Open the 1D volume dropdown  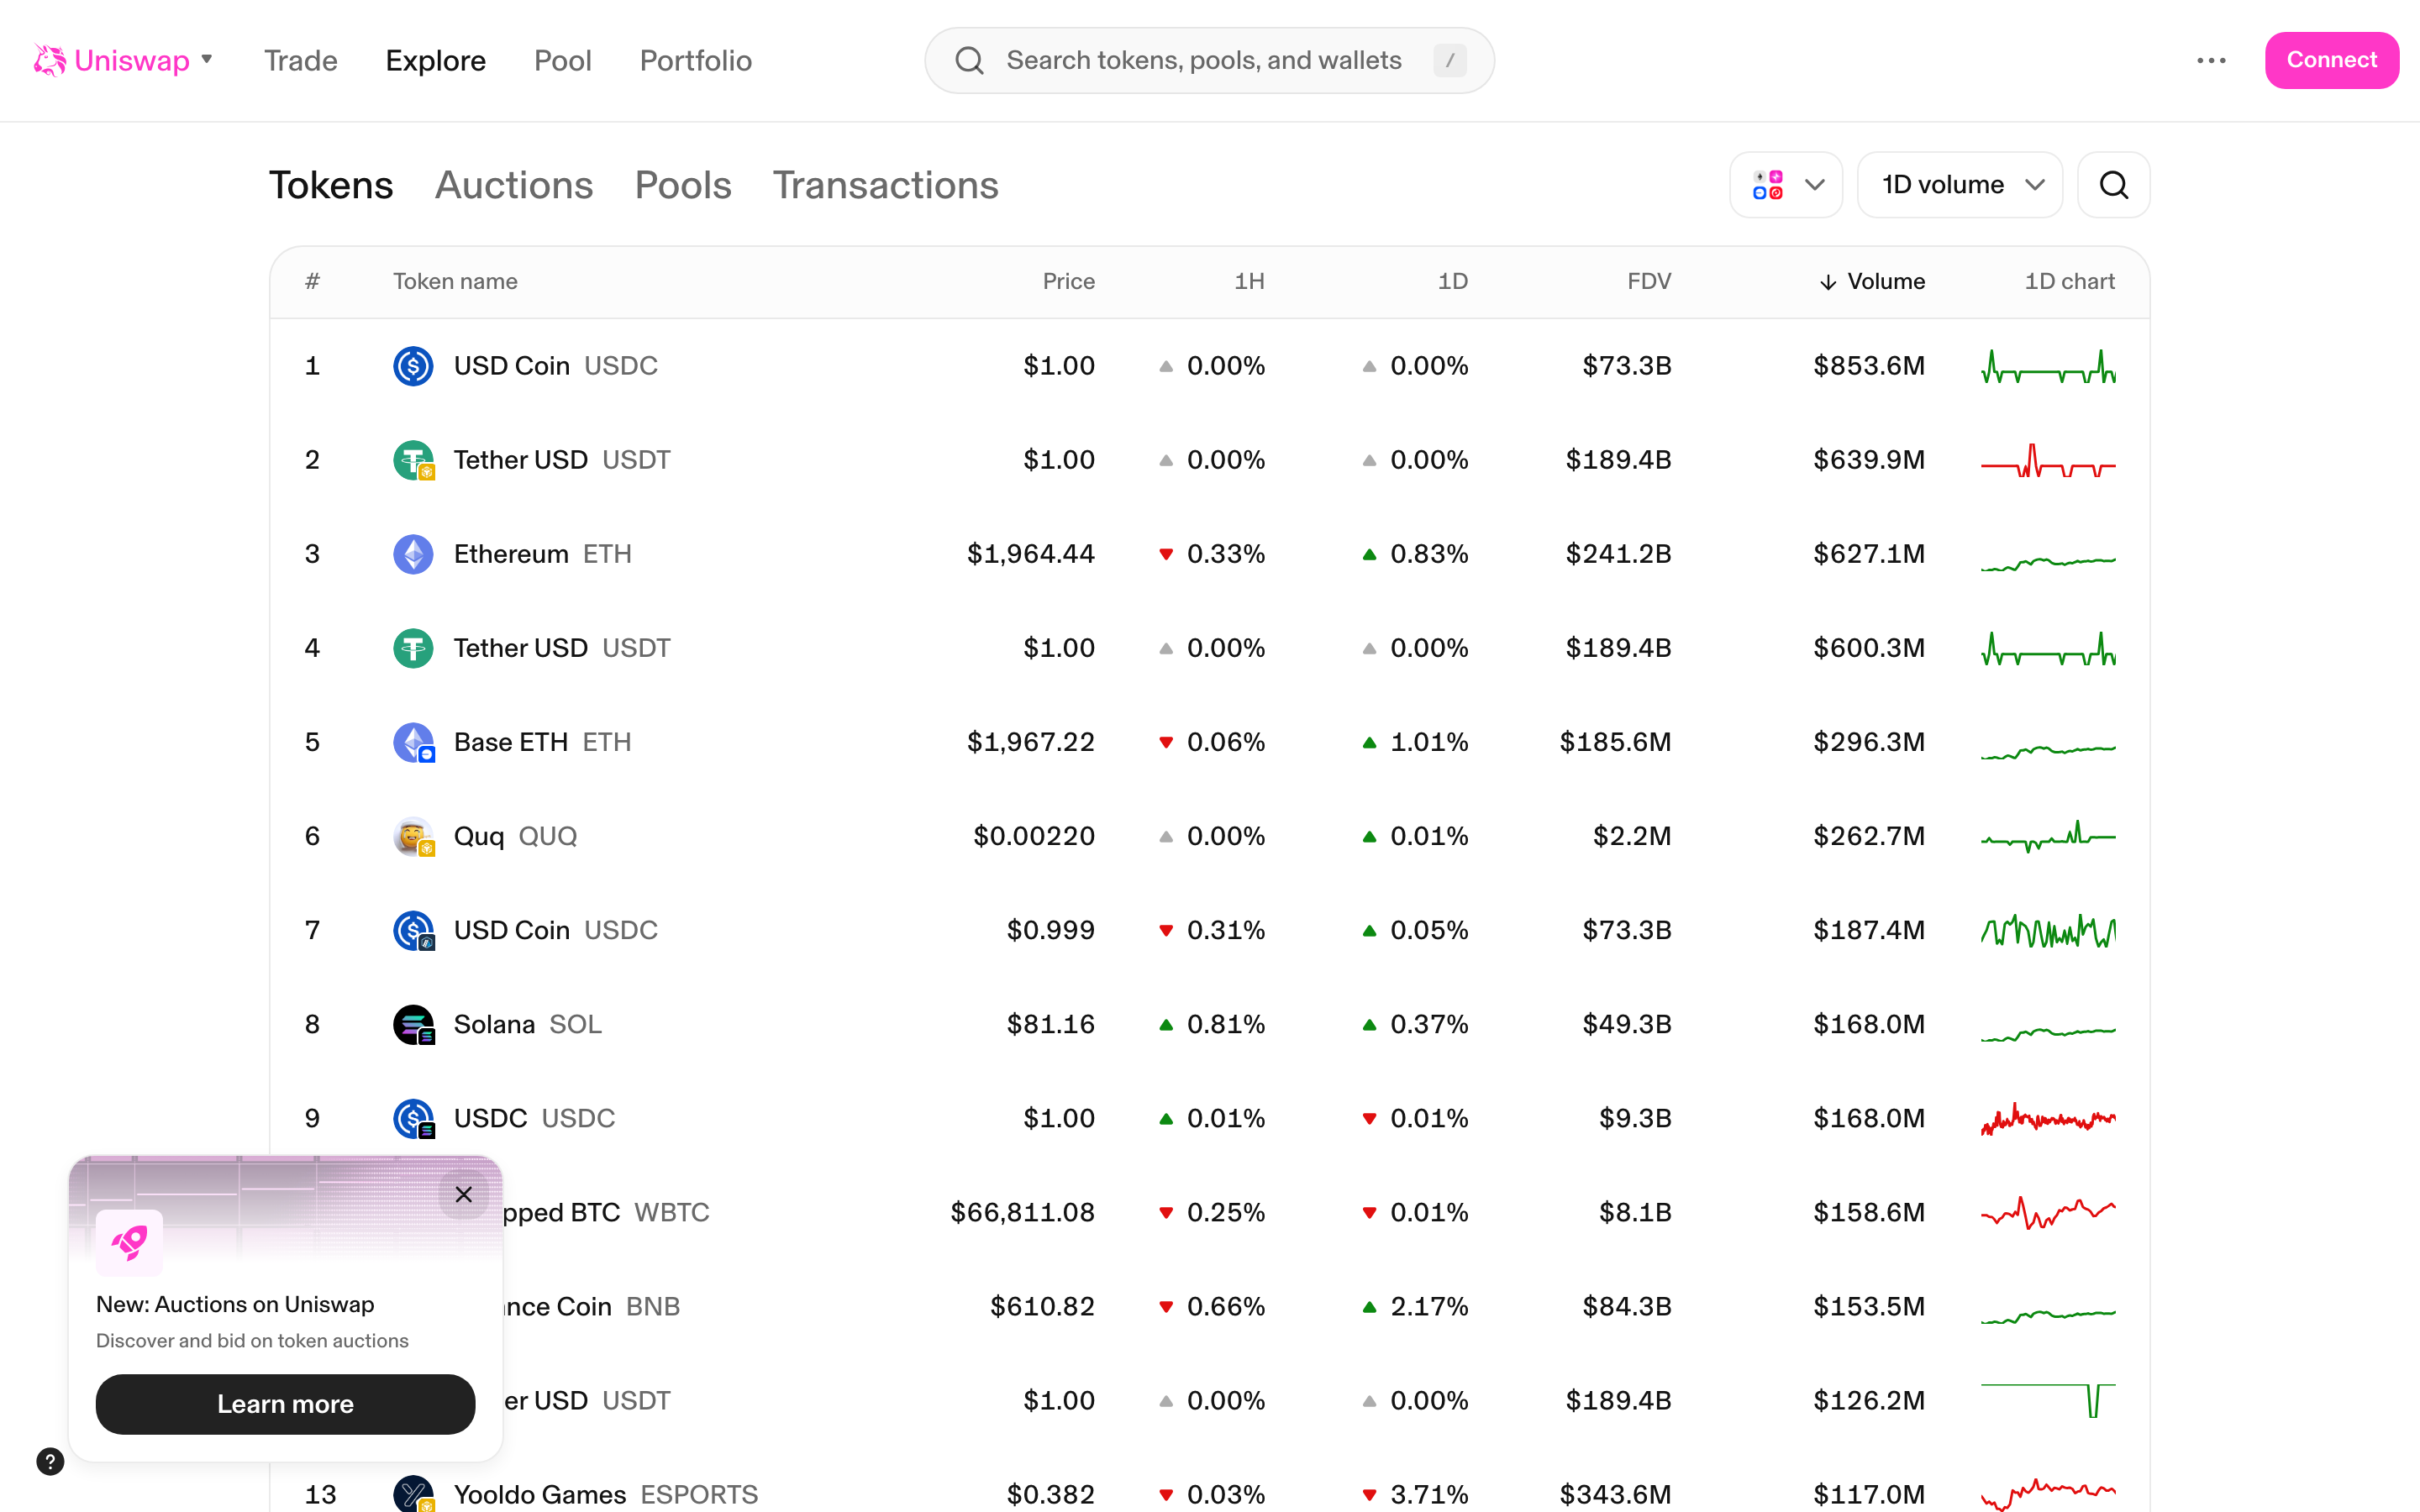coord(1959,184)
